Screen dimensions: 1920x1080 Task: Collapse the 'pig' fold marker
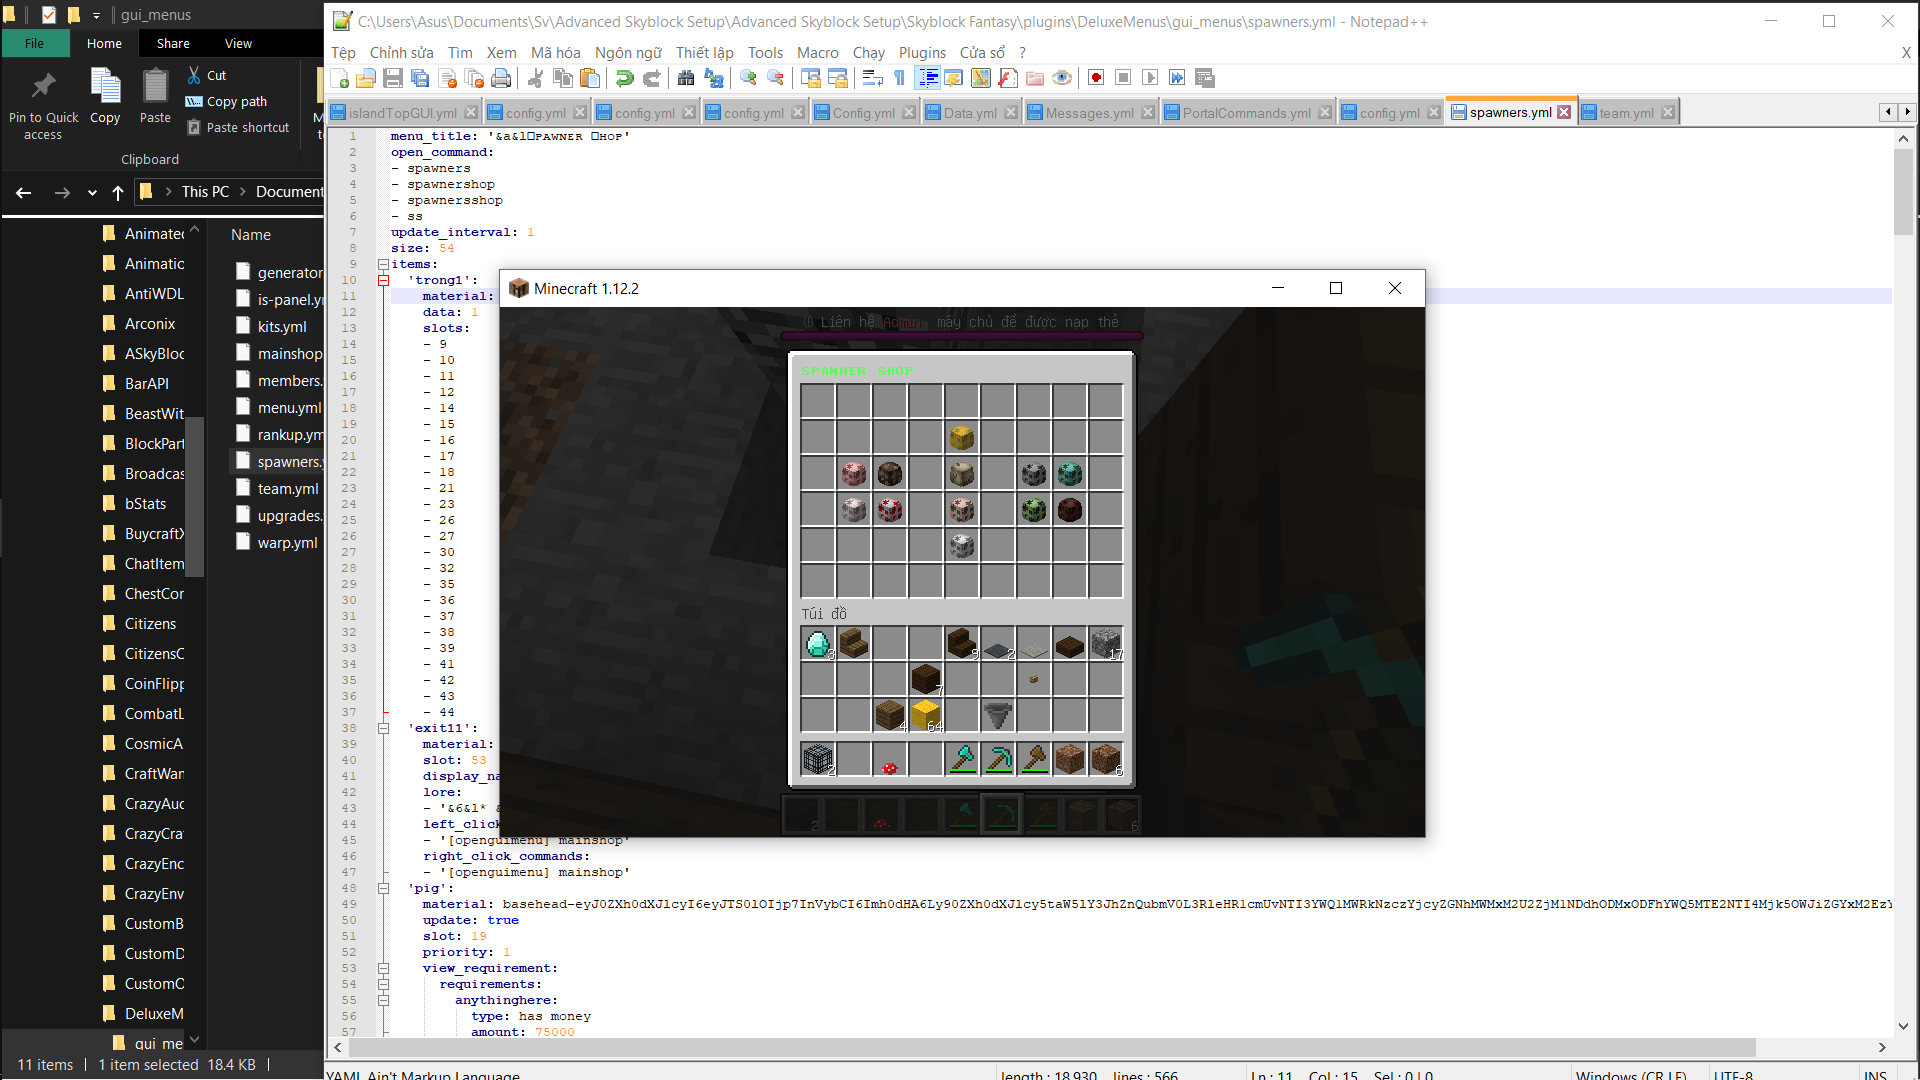(x=383, y=889)
